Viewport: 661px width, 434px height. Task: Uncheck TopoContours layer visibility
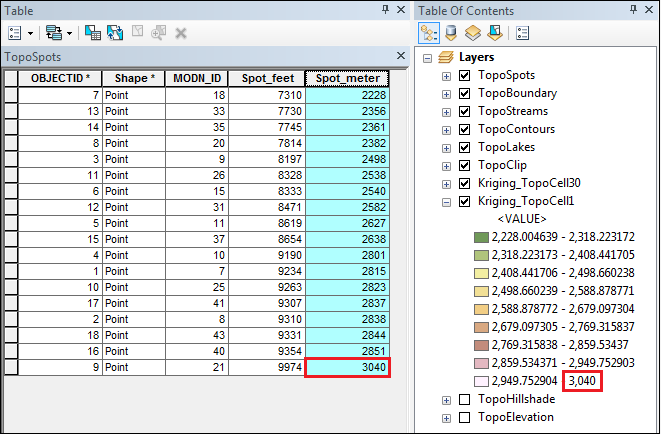465,130
